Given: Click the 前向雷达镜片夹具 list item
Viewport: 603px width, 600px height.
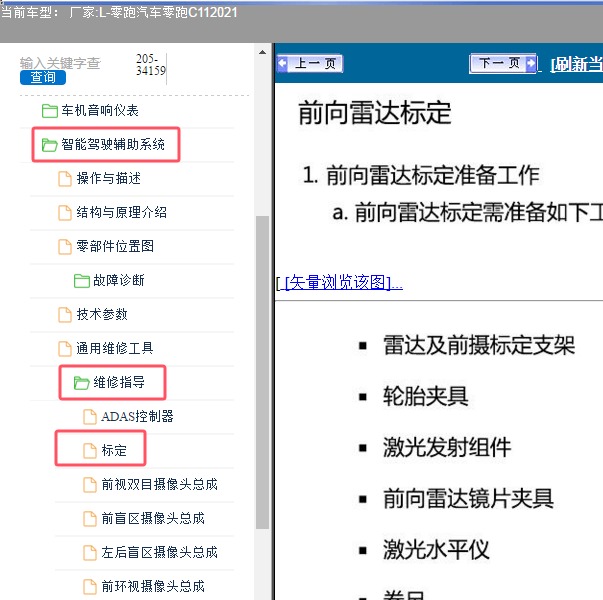Looking at the screenshot, I should click(468, 498).
